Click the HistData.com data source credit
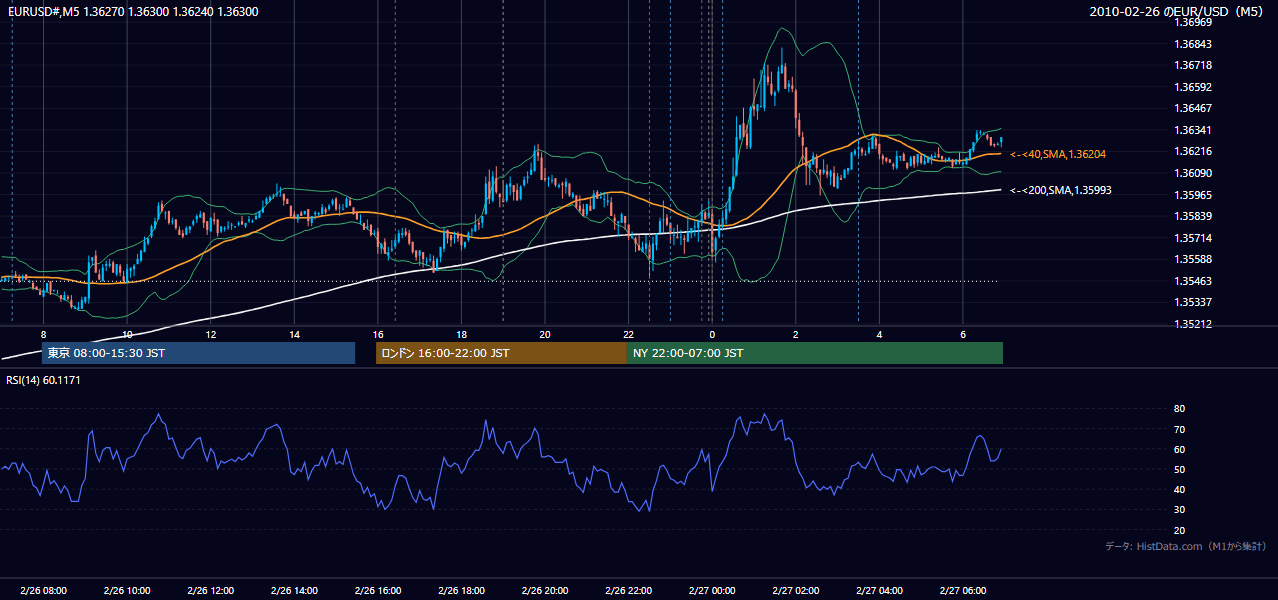Viewport: 1278px width, 600px height. click(x=1185, y=546)
